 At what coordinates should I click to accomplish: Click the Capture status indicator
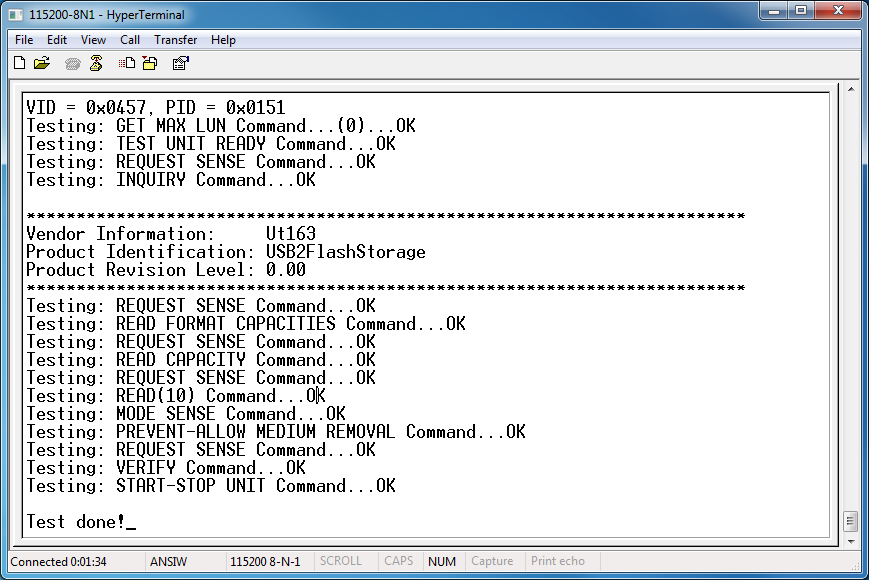point(492,561)
